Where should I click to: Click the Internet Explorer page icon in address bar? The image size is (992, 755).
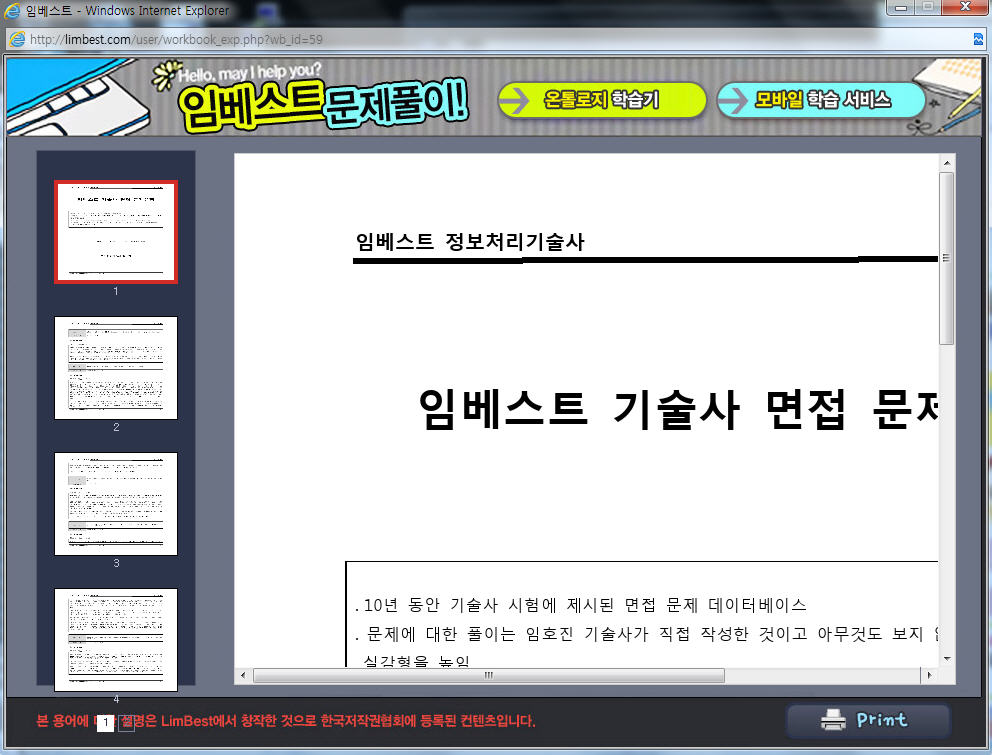[17, 39]
